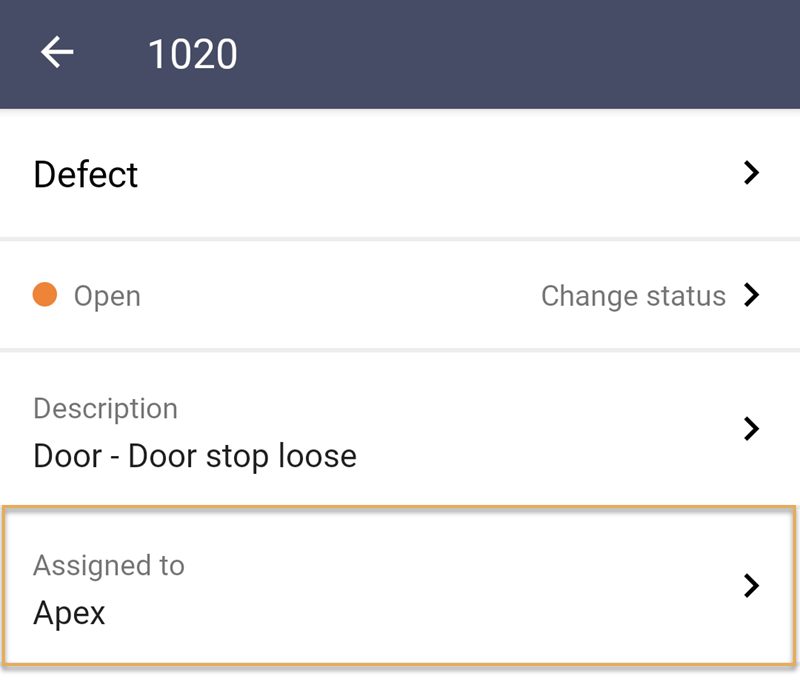This screenshot has height=693, width=800.
Task: Select the Open status label
Action: 107,296
